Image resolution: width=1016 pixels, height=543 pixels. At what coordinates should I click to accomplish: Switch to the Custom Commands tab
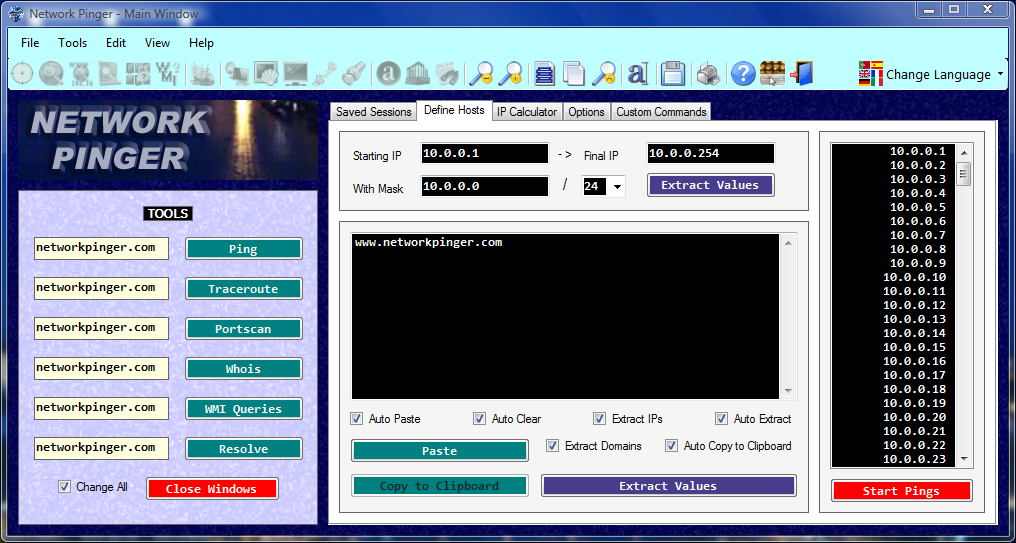coord(661,112)
